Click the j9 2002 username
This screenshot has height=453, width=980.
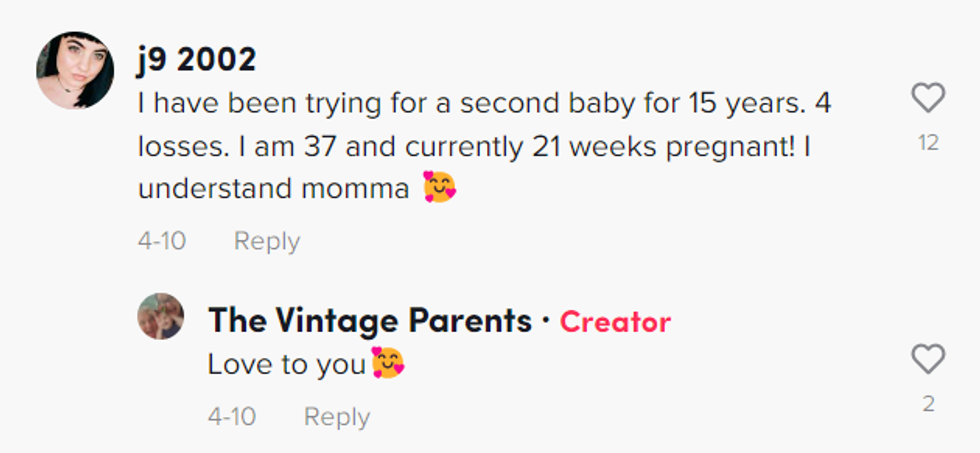197,60
